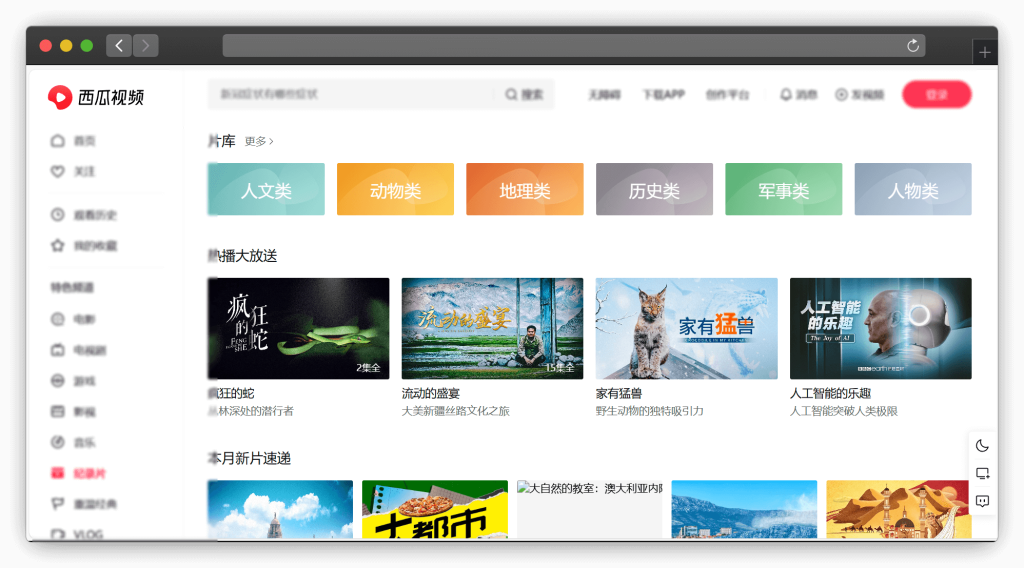Select the 人文类 category tile
This screenshot has height=568, width=1024.
(266, 189)
